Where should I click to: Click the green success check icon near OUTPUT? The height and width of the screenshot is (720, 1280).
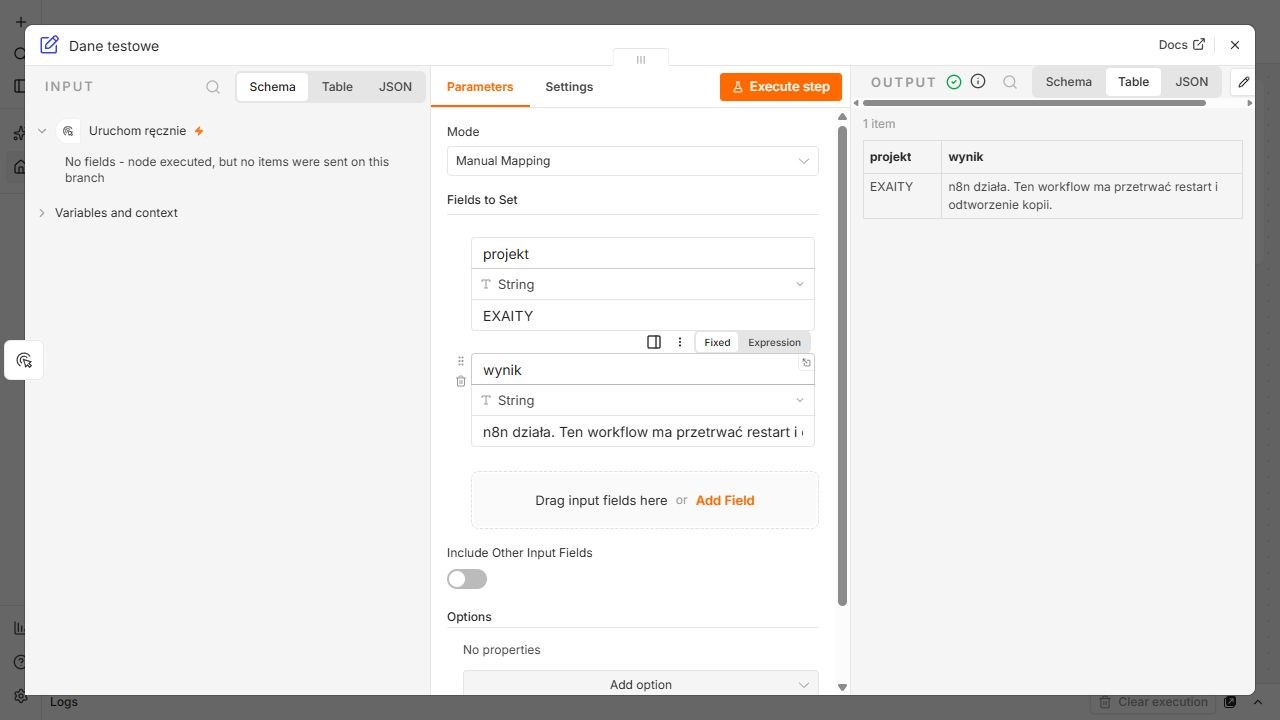click(954, 82)
